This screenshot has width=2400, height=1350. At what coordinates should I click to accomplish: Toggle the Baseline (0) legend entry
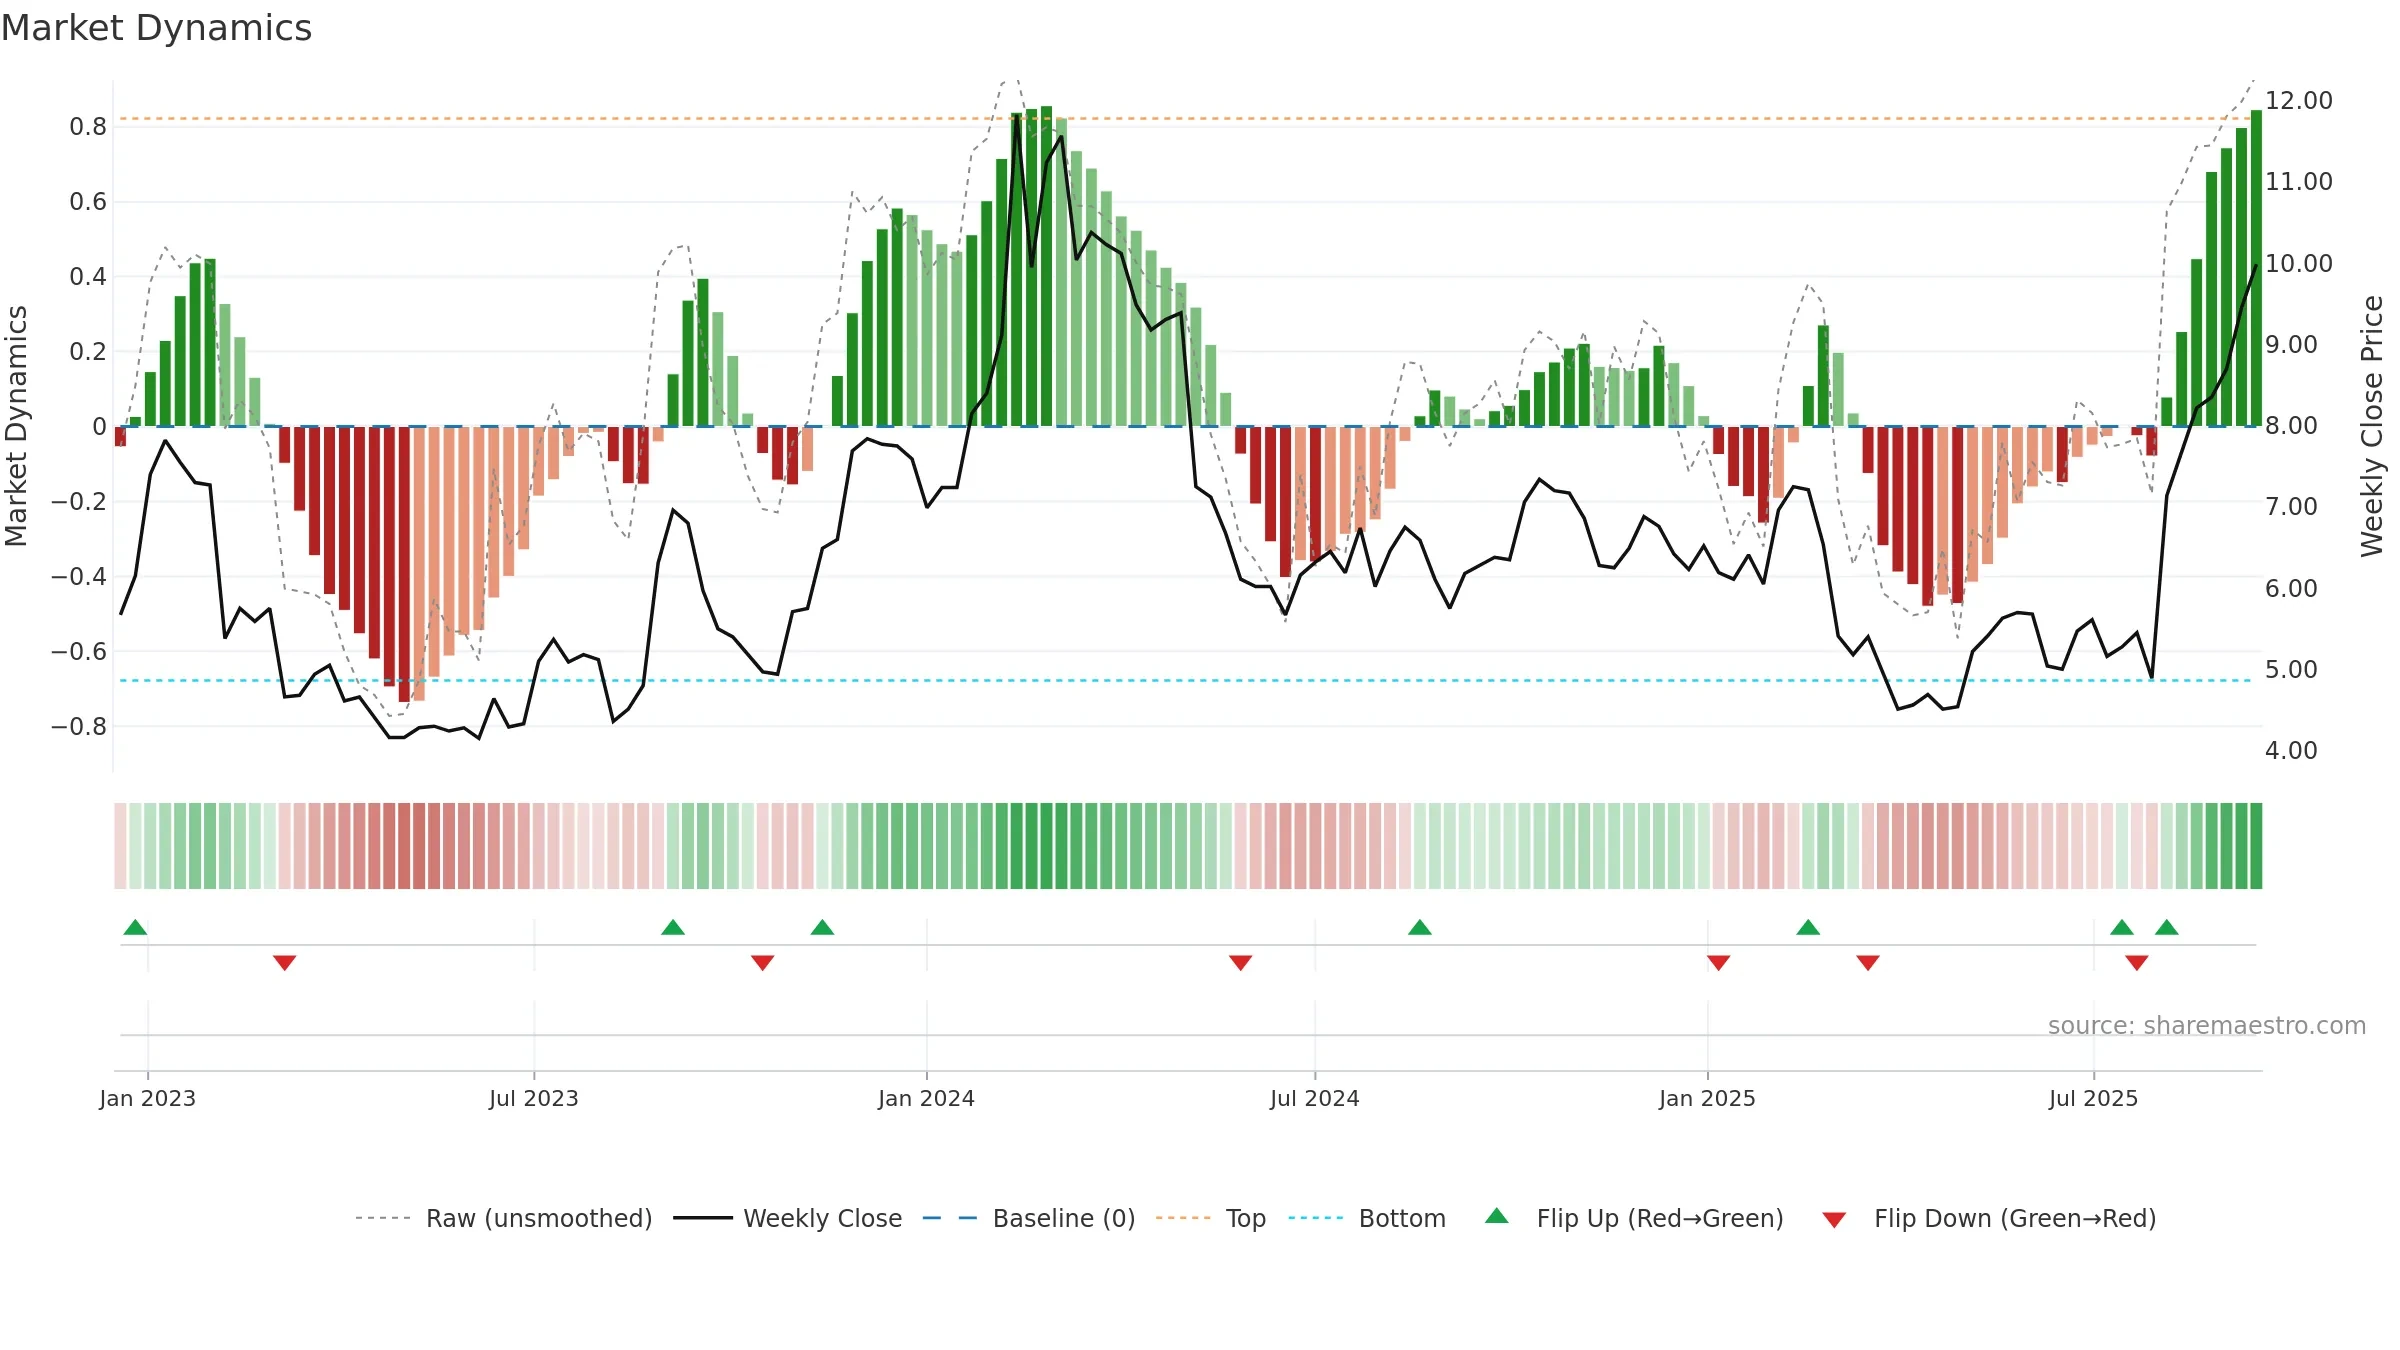[x=1028, y=1218]
